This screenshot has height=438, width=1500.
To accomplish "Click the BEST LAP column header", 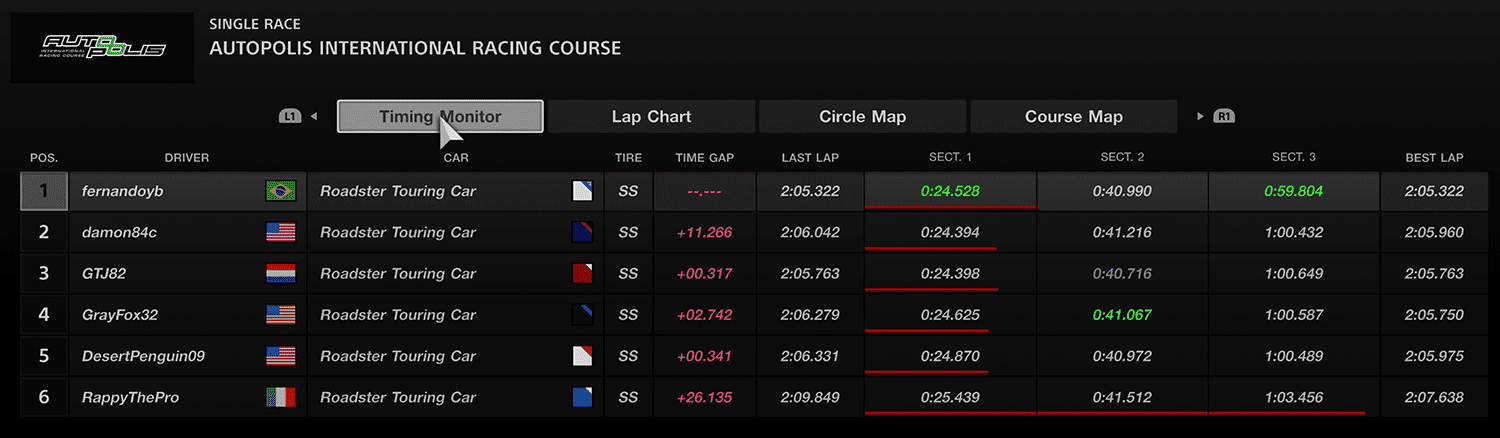I will (1434, 158).
